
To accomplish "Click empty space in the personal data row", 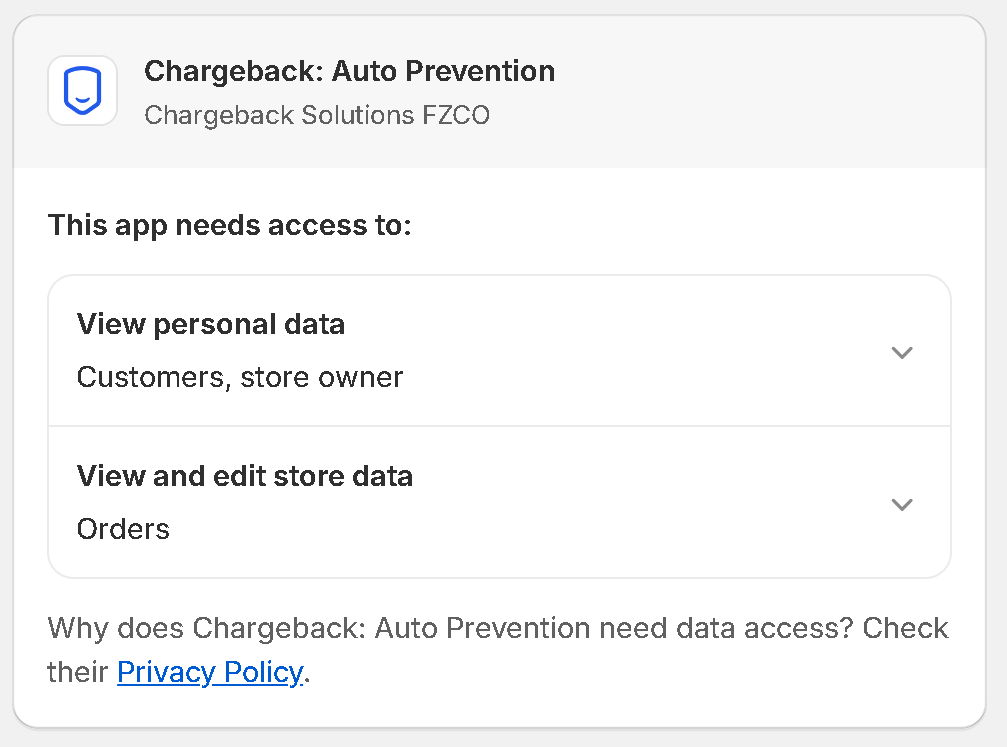I will (642, 351).
